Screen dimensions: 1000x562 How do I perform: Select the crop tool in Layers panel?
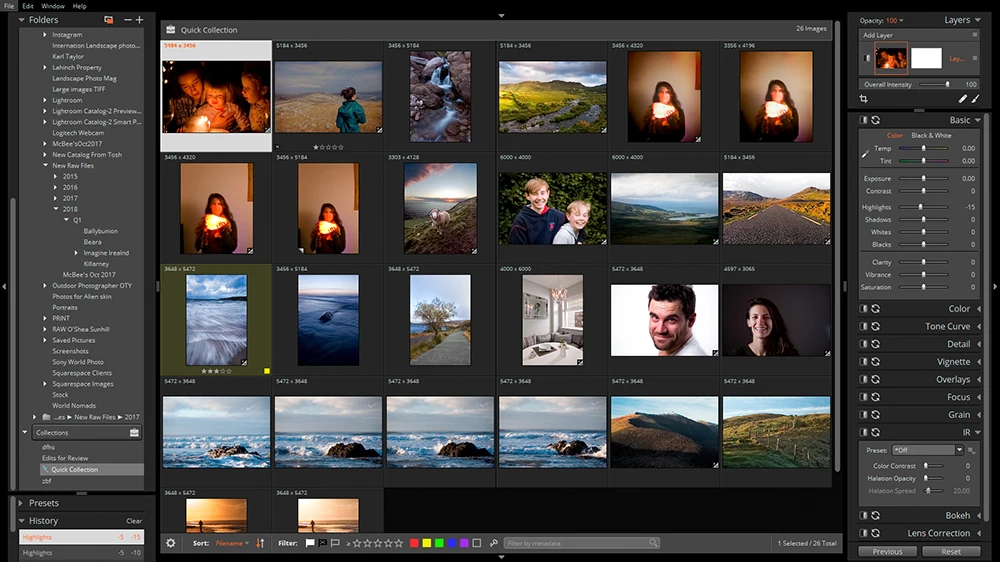coord(864,99)
